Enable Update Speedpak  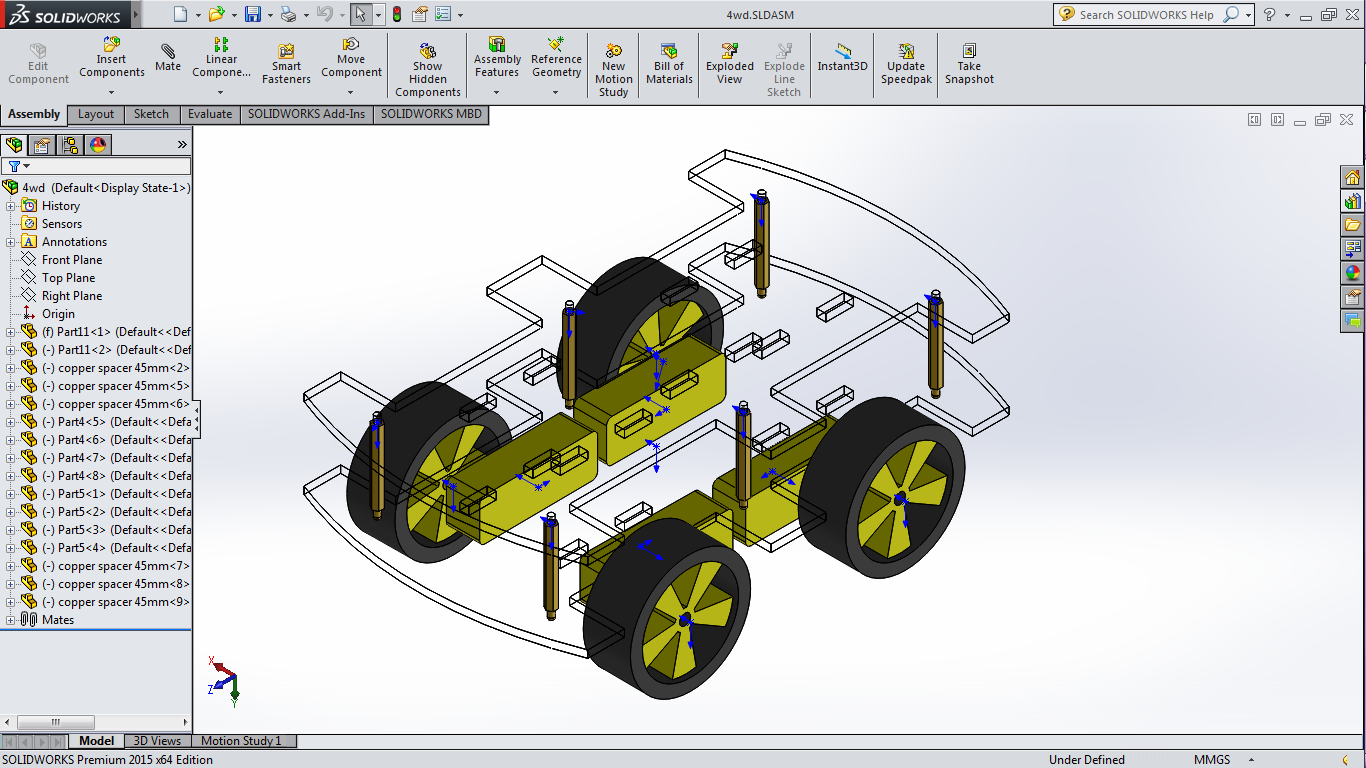coord(905,63)
